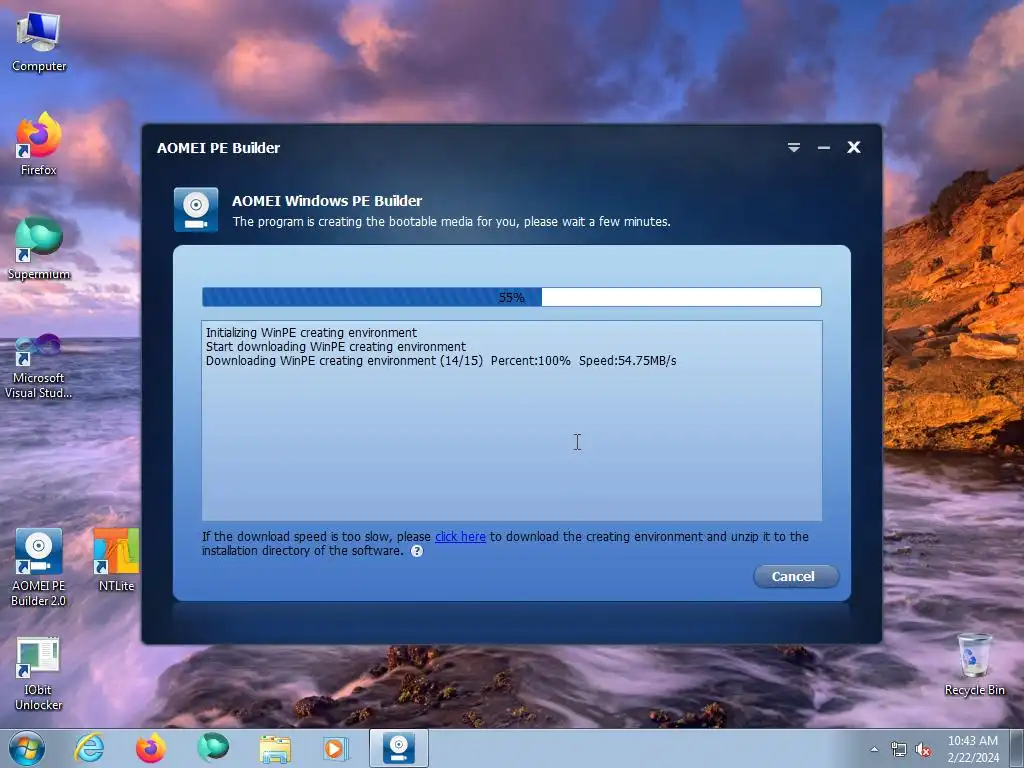This screenshot has width=1024, height=768.
Task: Select the AOMEI PE Builder 2.0 desktop icon
Action: (39, 568)
